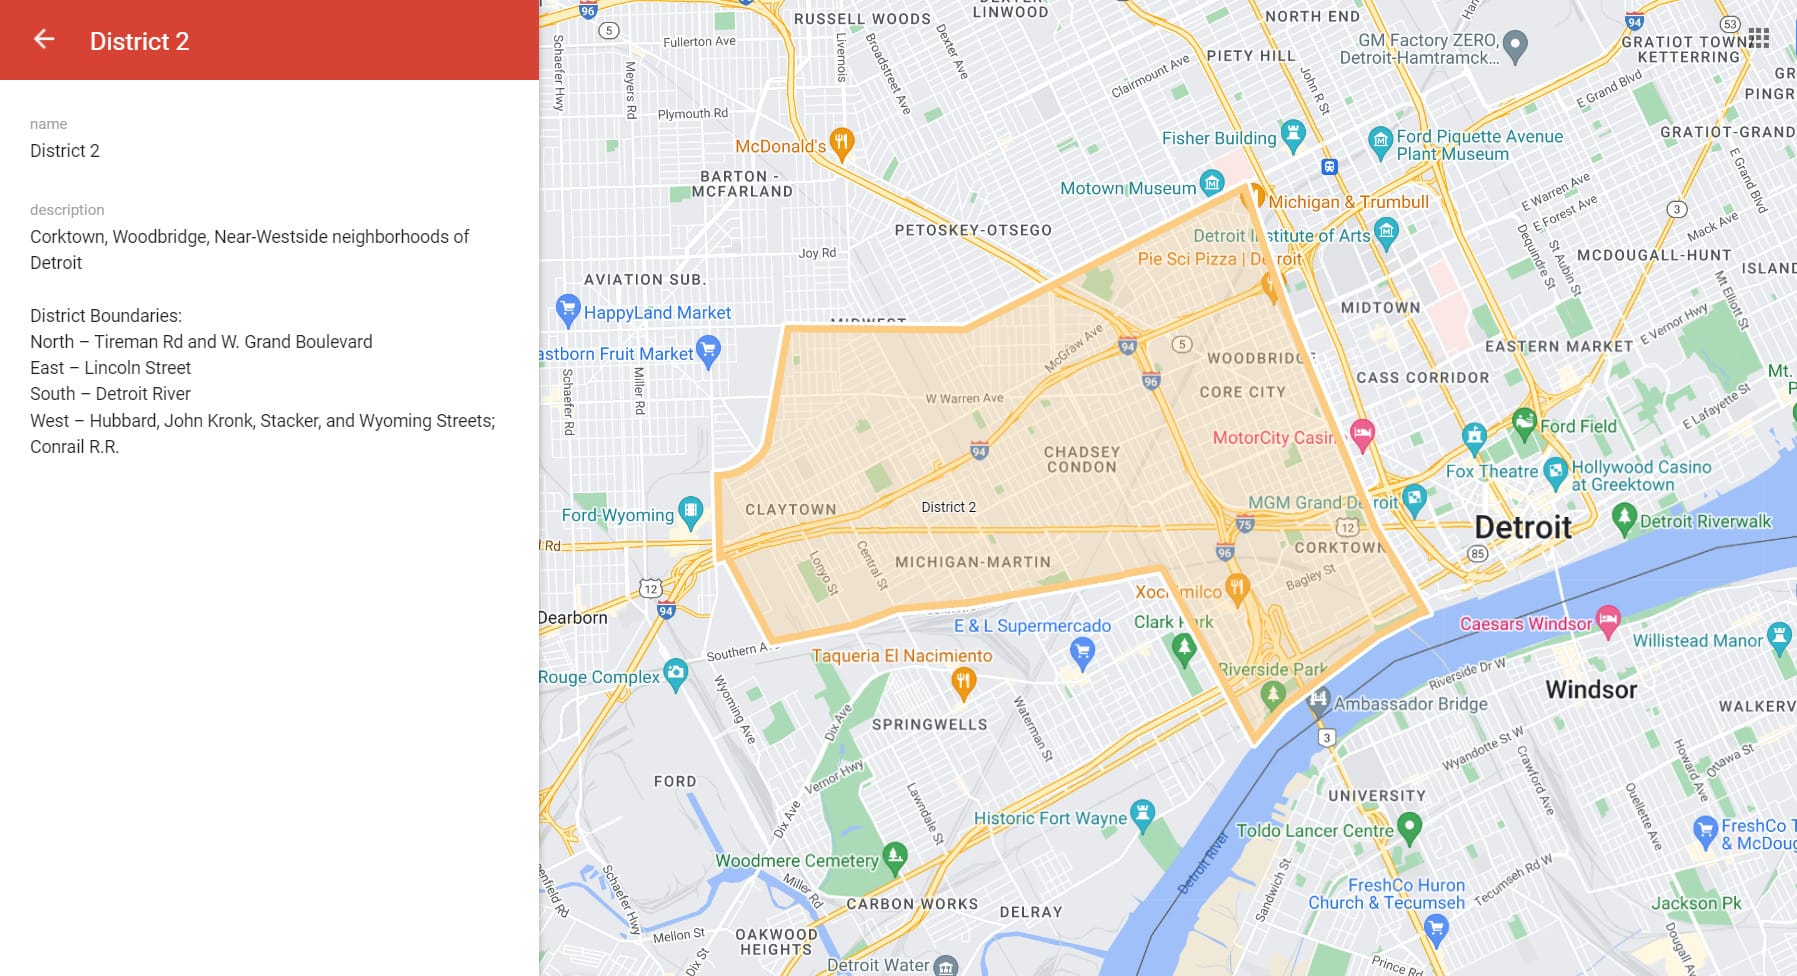The width and height of the screenshot is (1797, 976).
Task: Open the Ford-Wyoming marker icon
Action: (x=690, y=511)
